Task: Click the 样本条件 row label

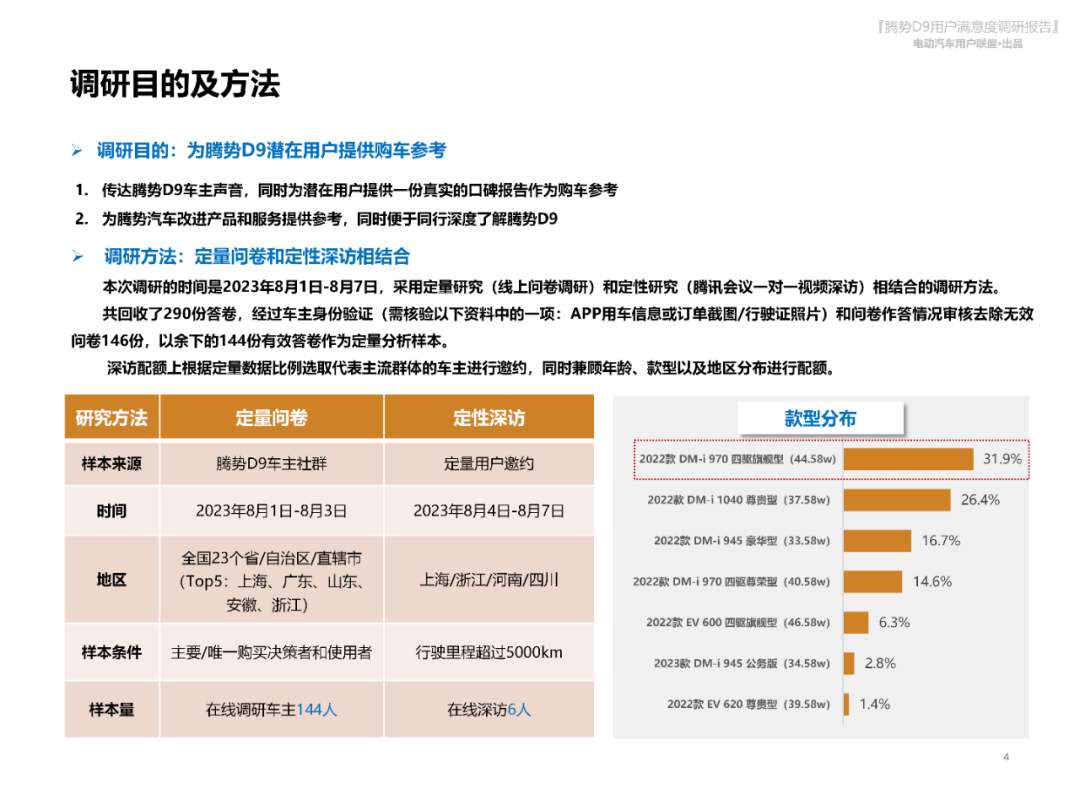Action: coord(111,651)
